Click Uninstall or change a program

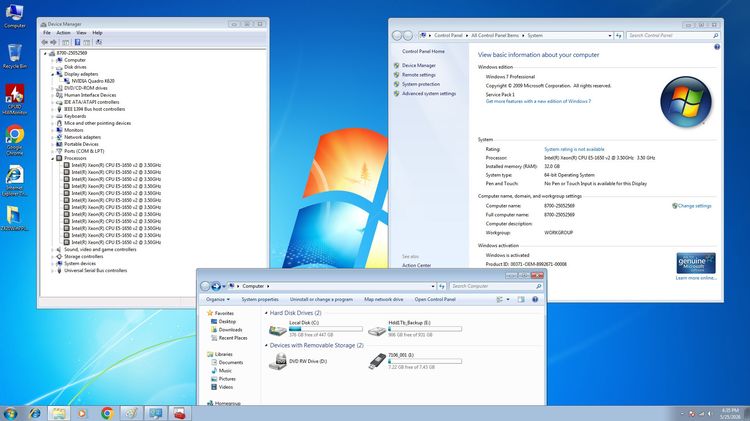pyautogui.click(x=321, y=299)
